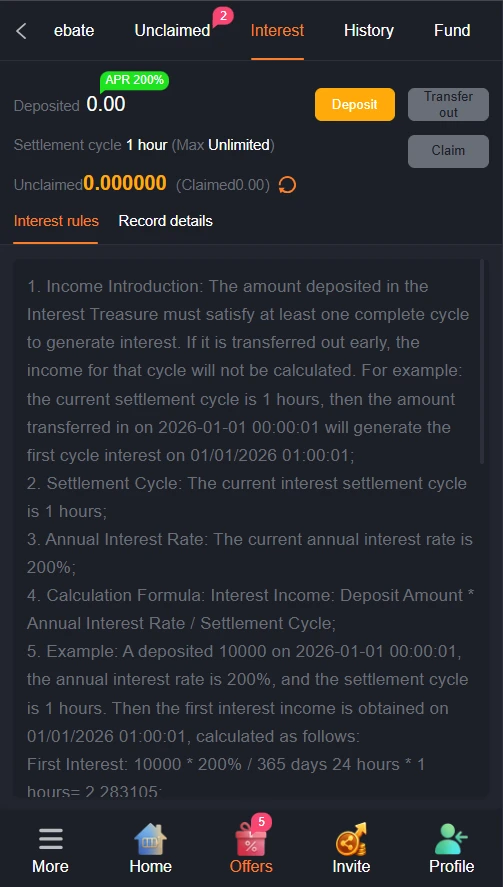Open Offers gift box icon
503x887 pixels.
(x=251, y=840)
